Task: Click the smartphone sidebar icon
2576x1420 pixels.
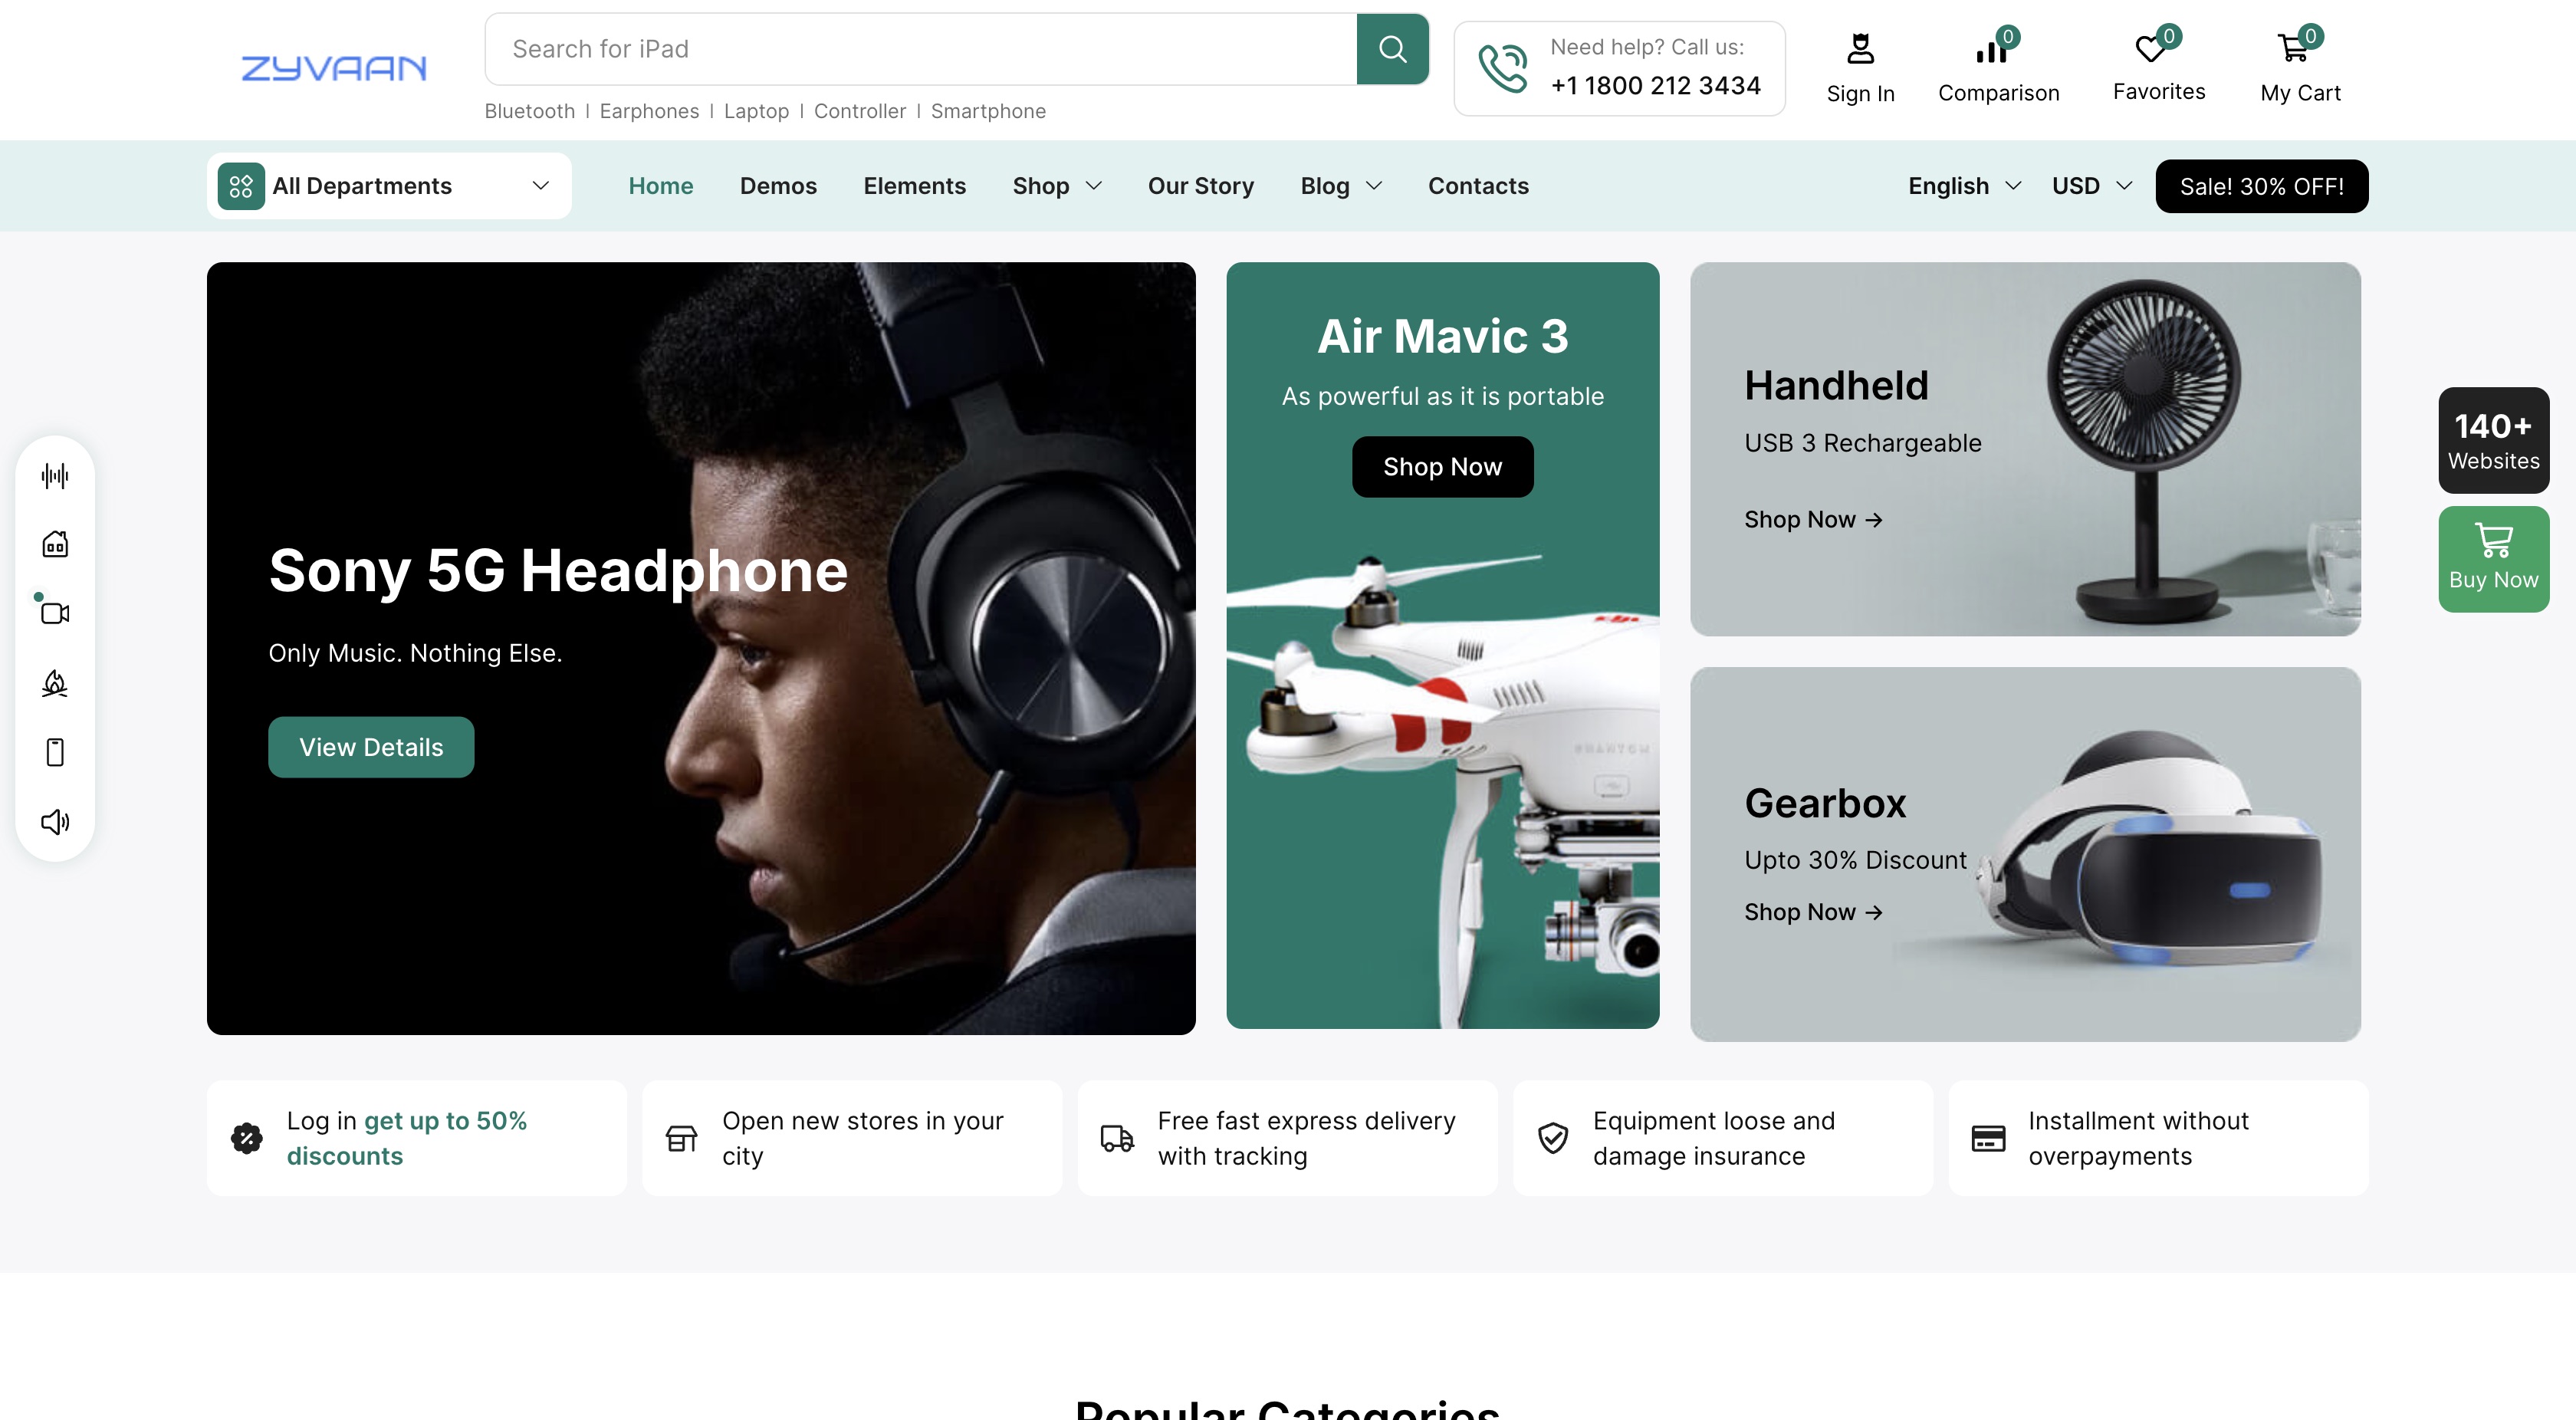Action: (55, 752)
